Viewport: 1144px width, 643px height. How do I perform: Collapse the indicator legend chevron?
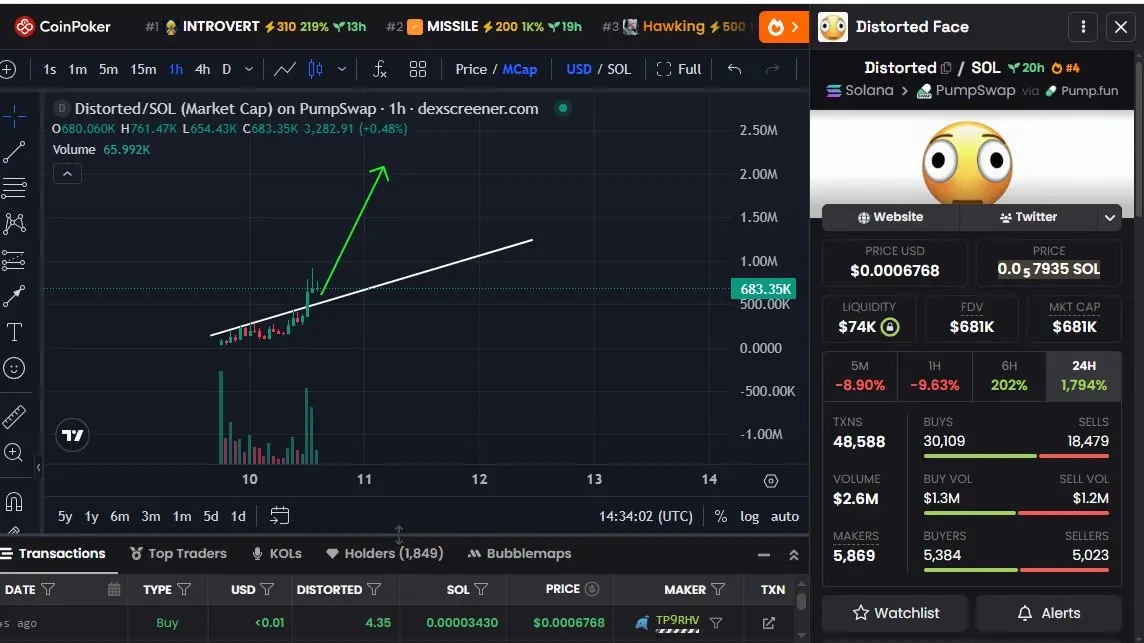pos(67,174)
